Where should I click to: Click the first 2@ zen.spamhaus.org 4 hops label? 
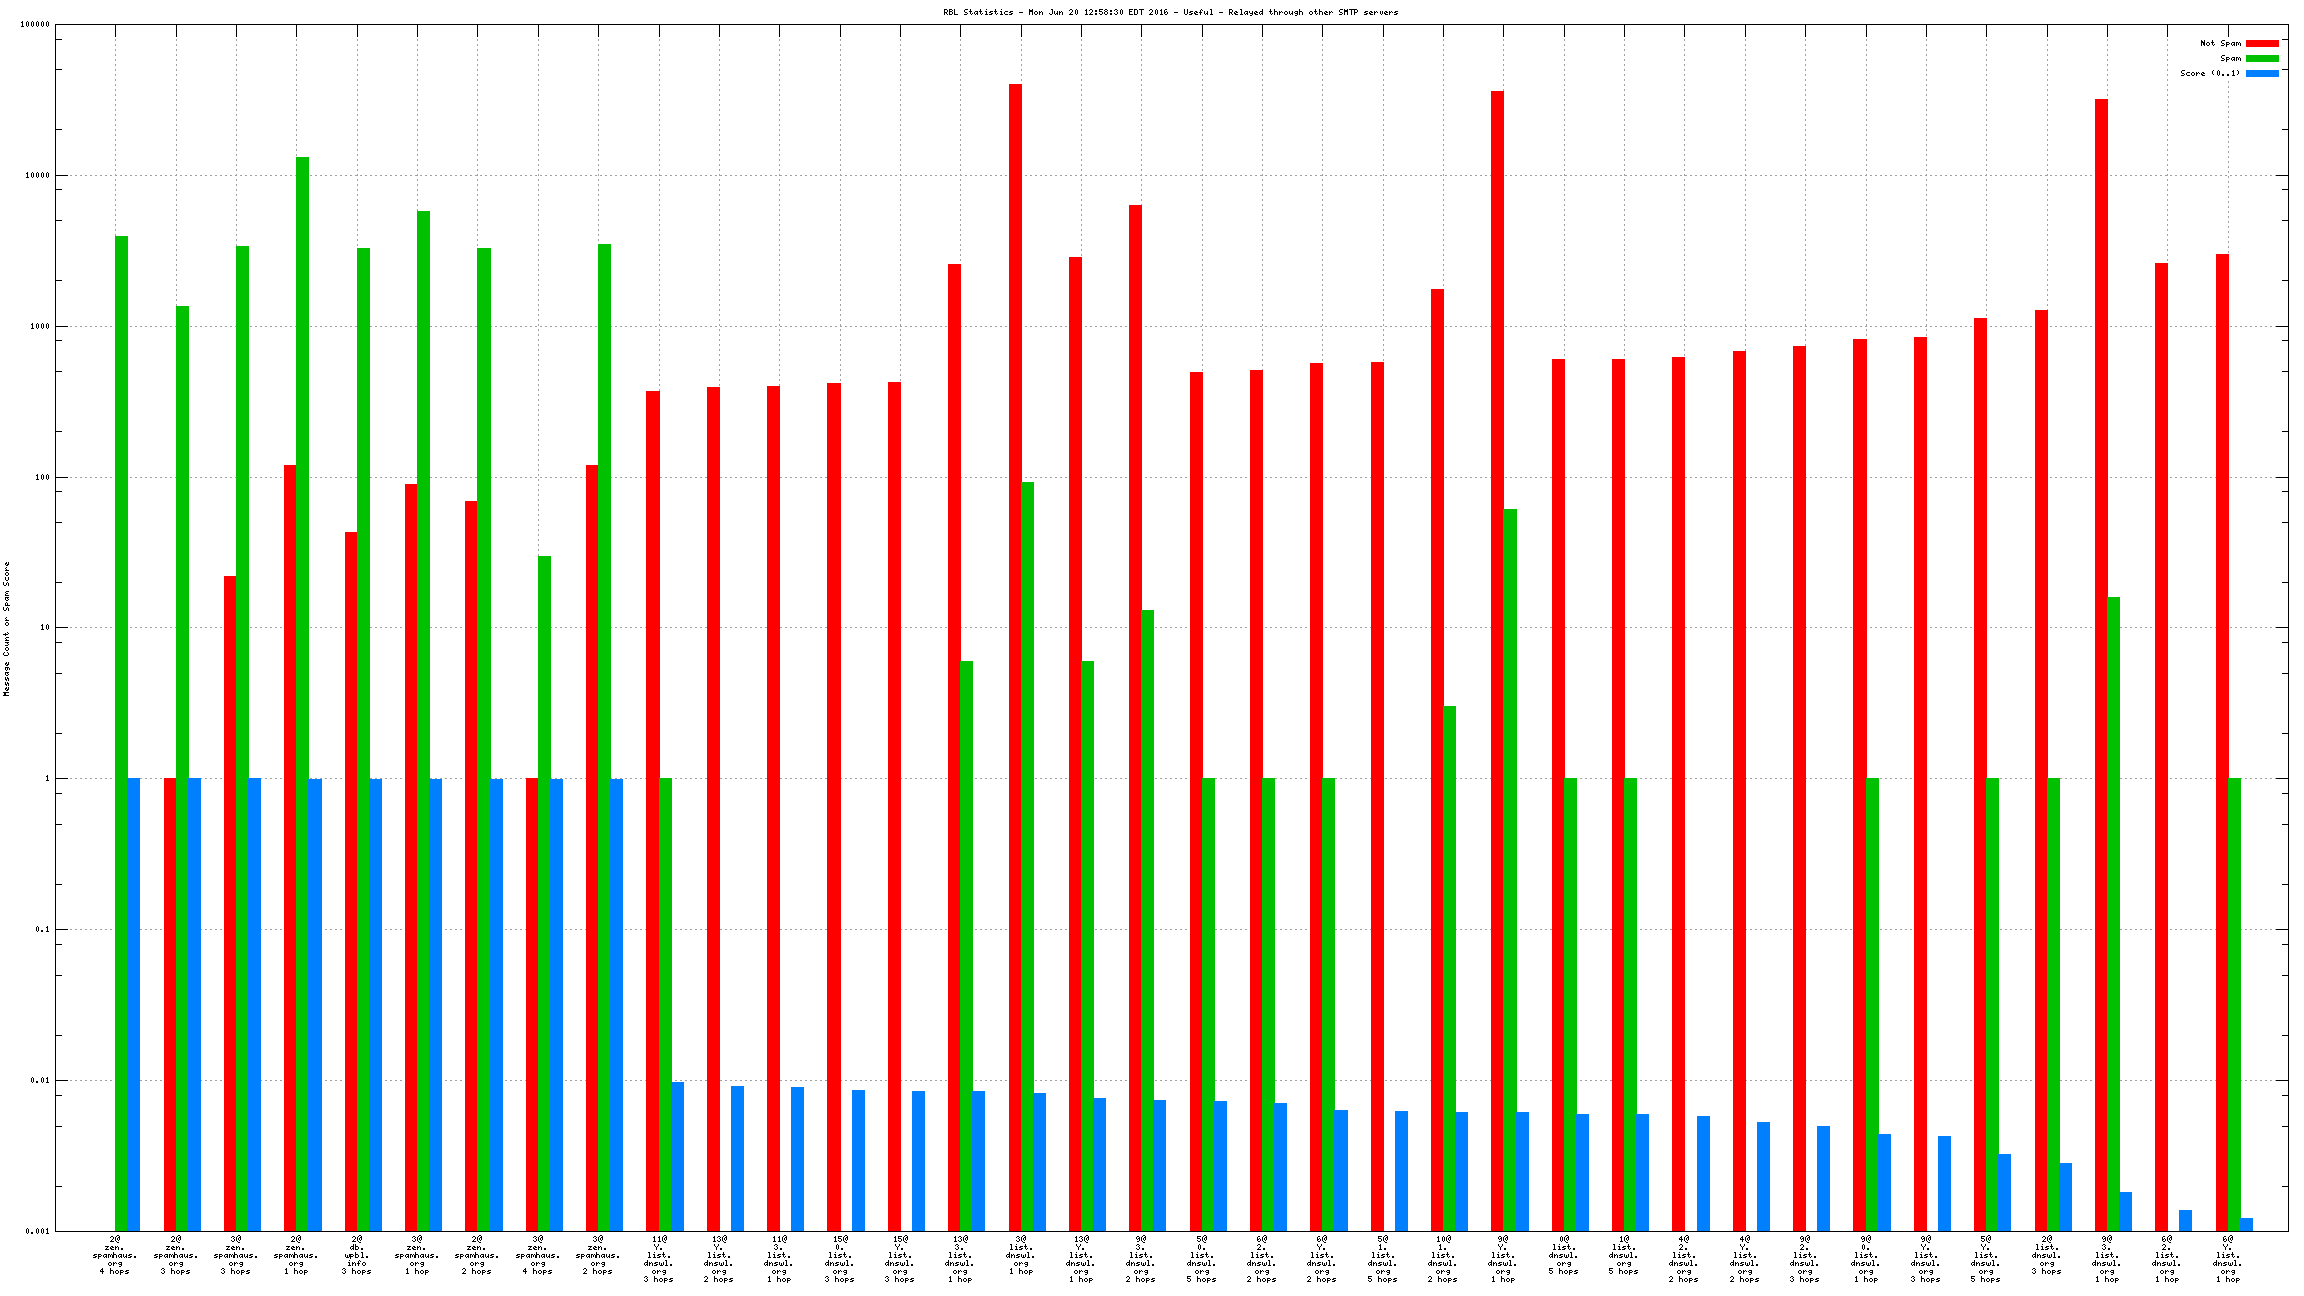[115, 1255]
